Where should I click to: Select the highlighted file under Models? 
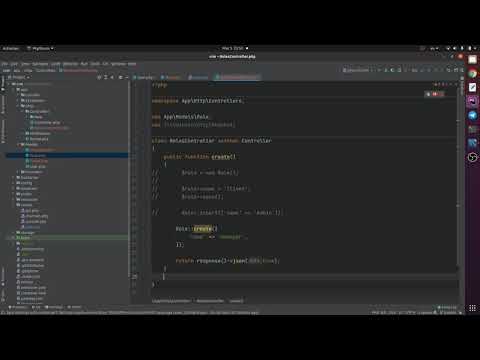click(67, 155)
